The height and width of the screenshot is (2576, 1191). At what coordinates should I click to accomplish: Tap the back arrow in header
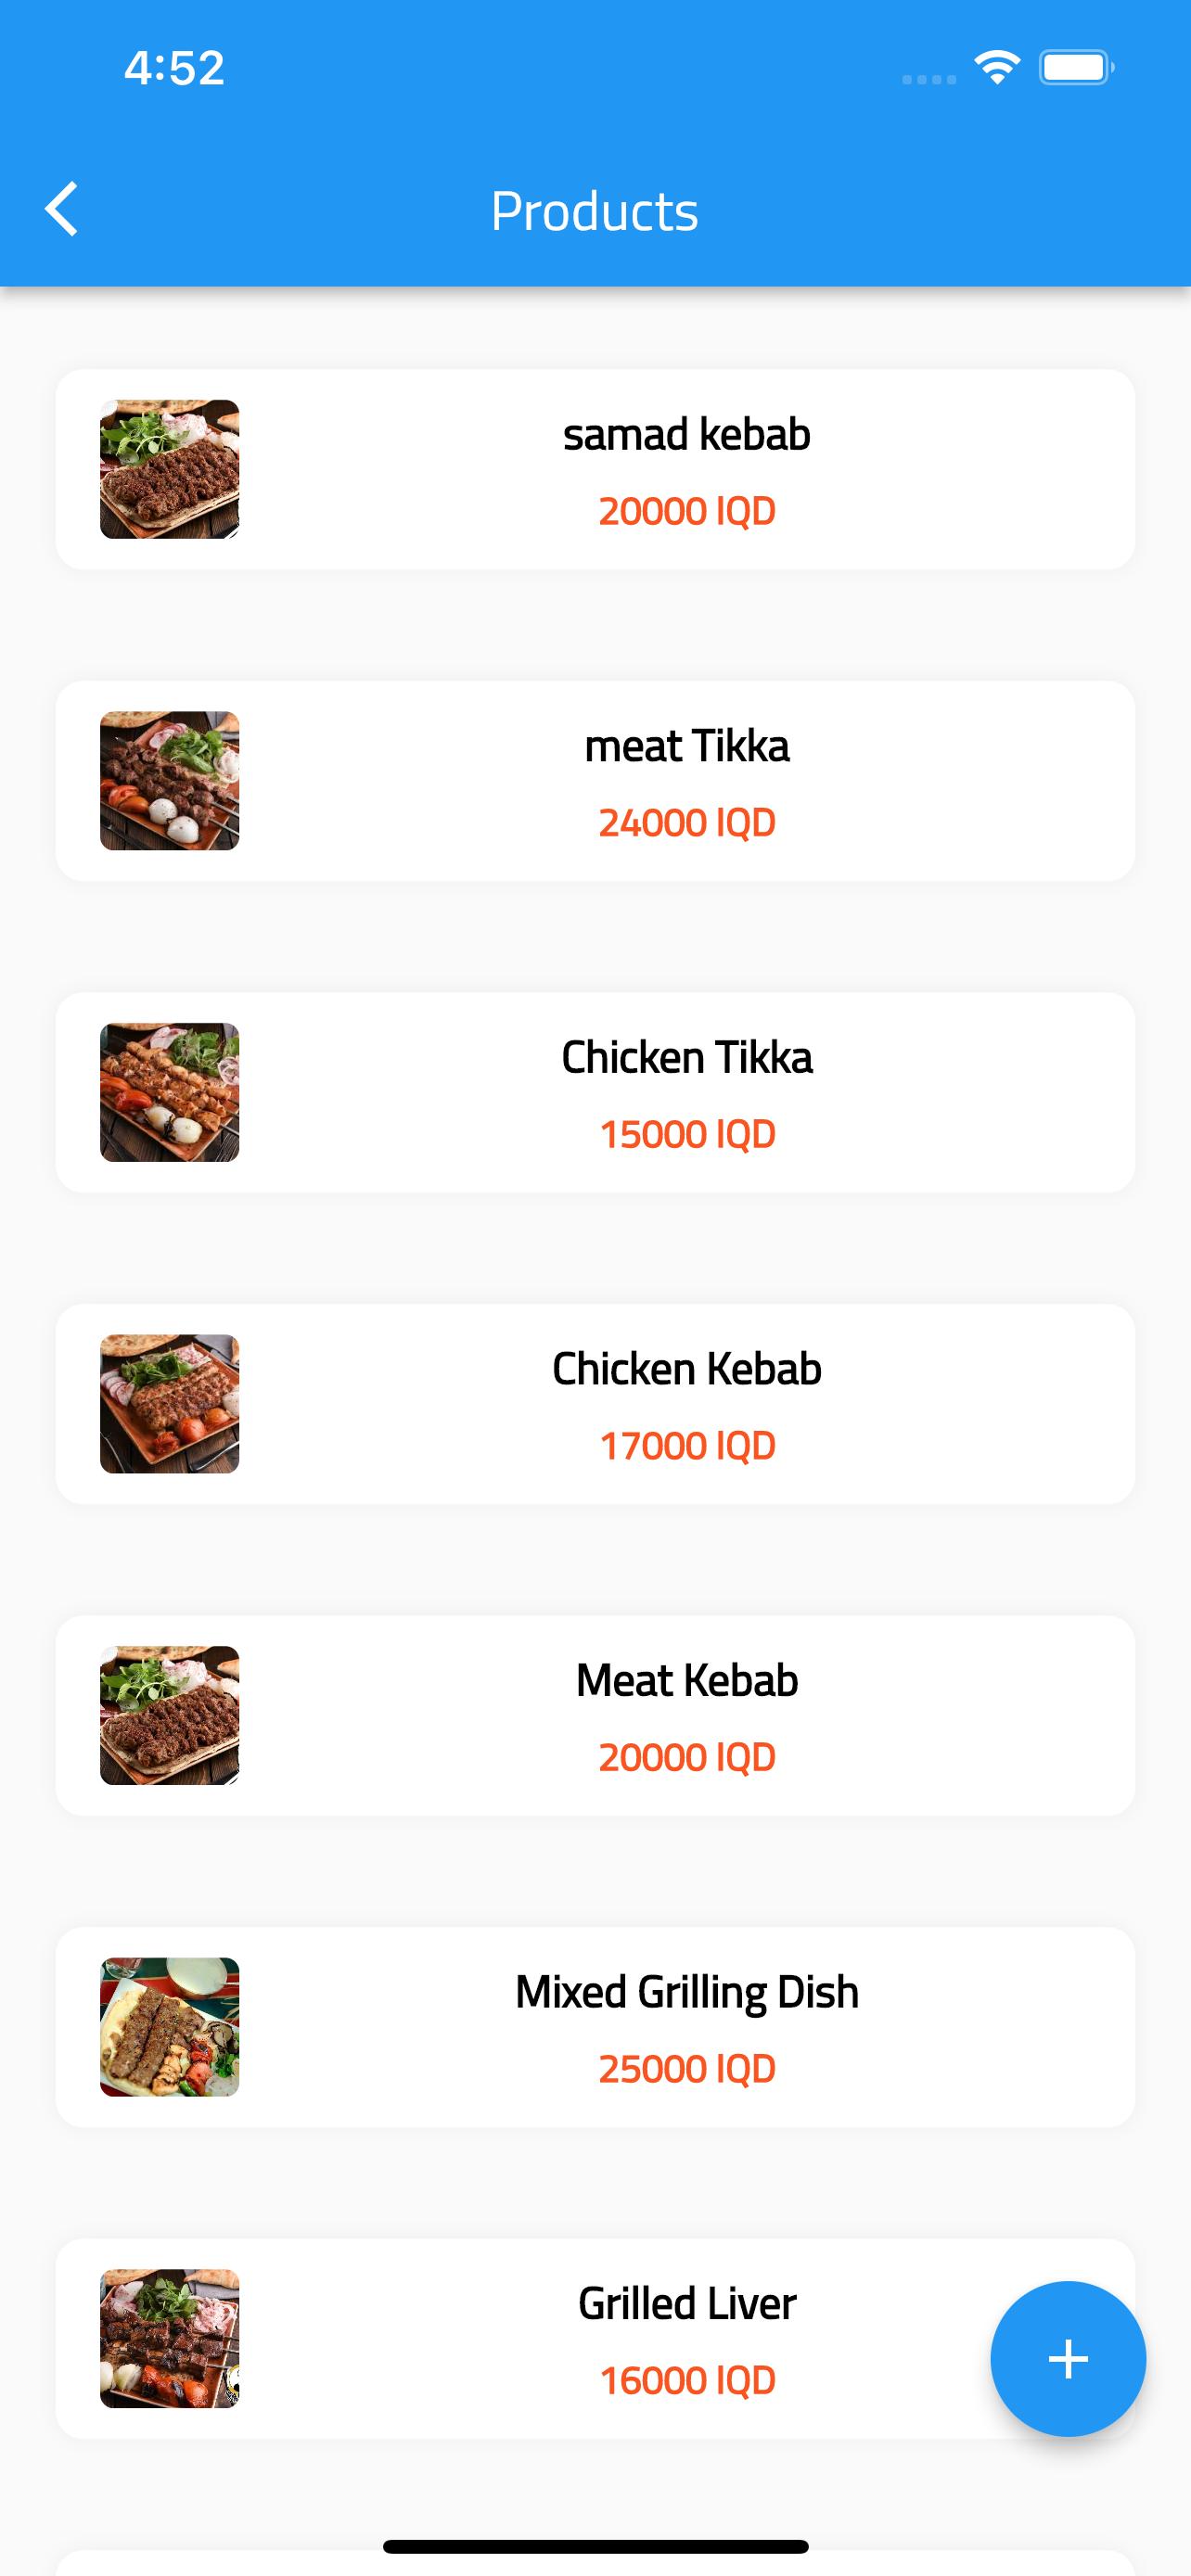[62, 210]
